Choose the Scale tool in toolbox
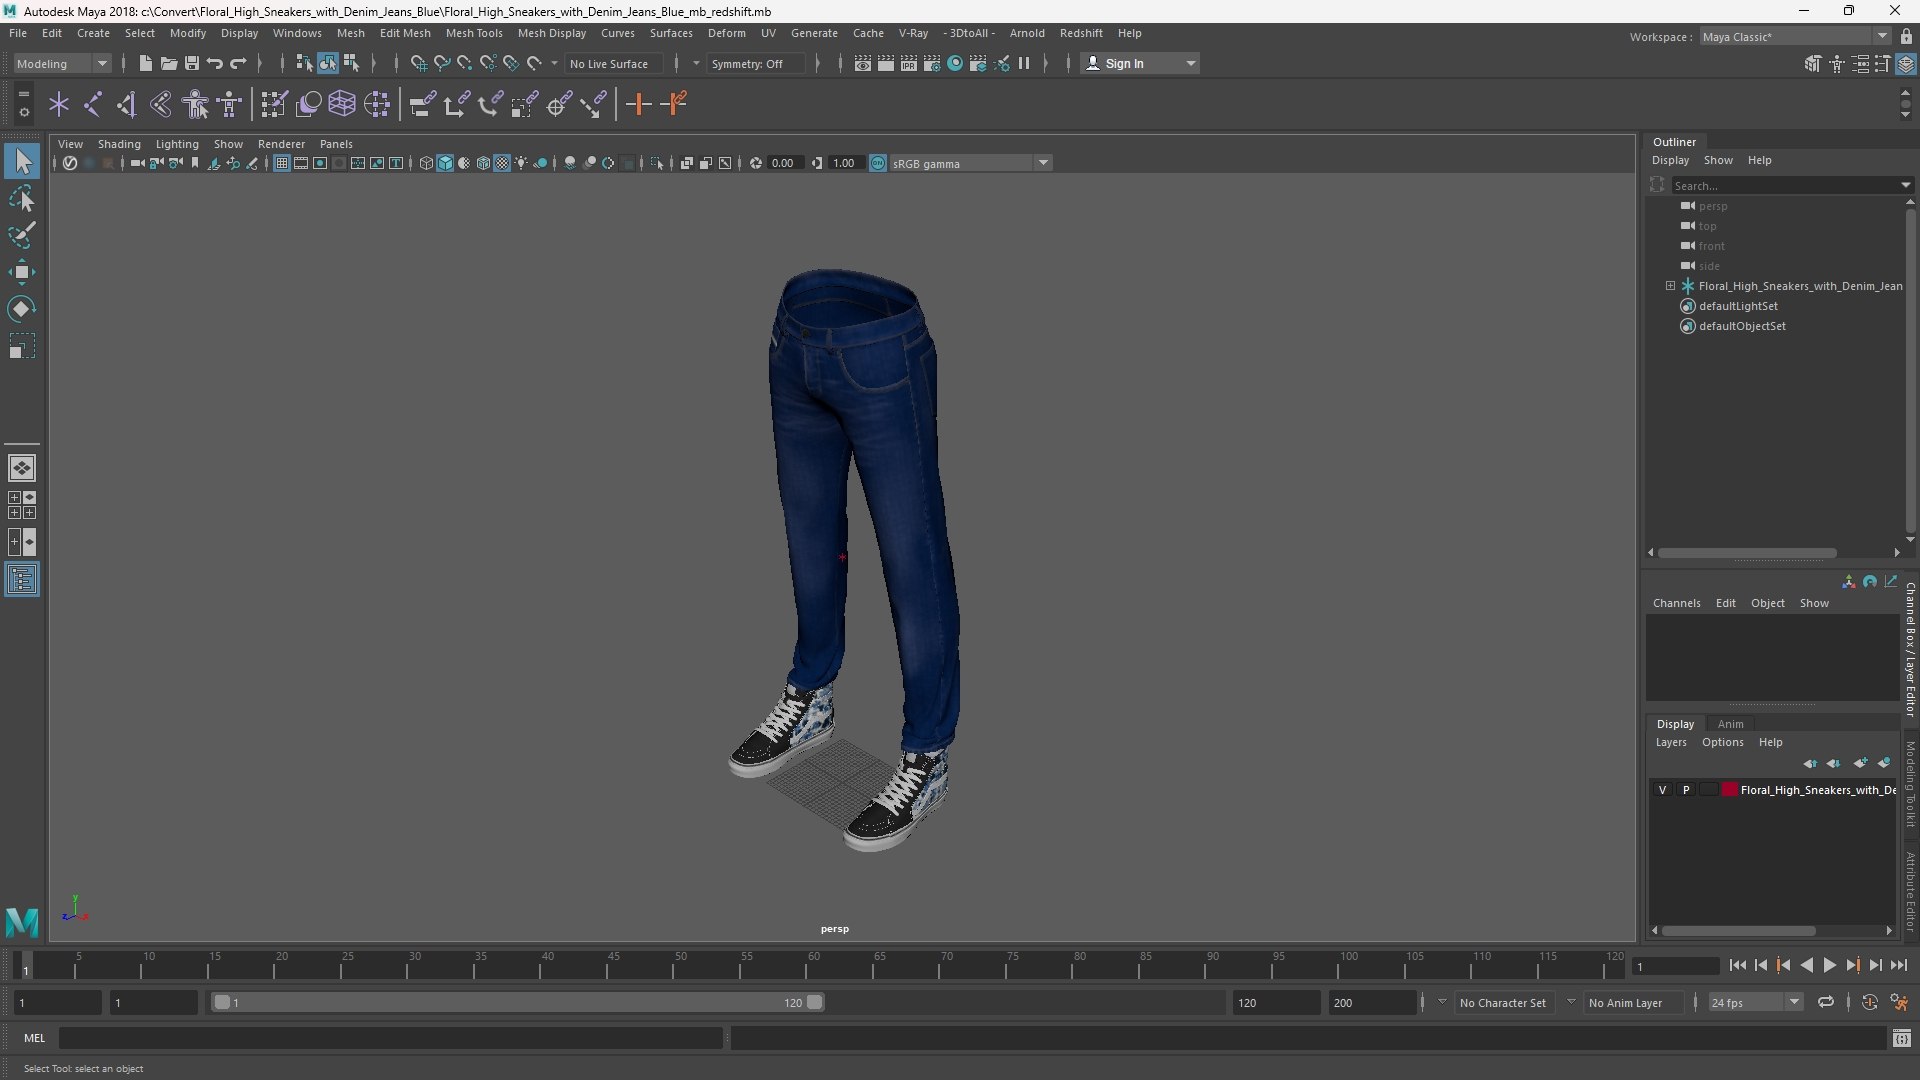 coord(22,346)
